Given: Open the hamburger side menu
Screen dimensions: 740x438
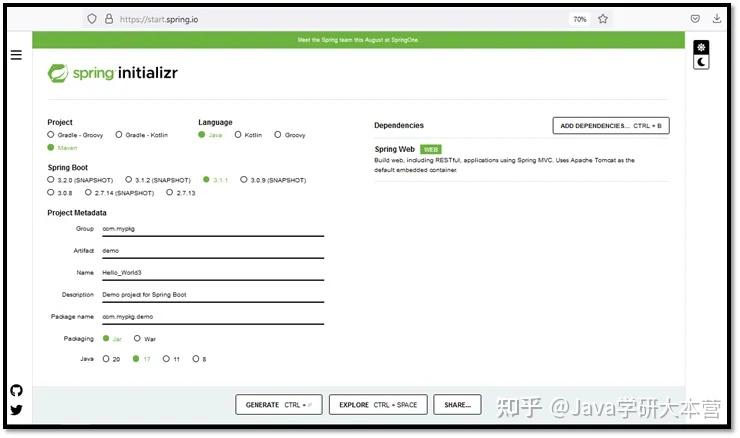Looking at the screenshot, I should coord(16,55).
